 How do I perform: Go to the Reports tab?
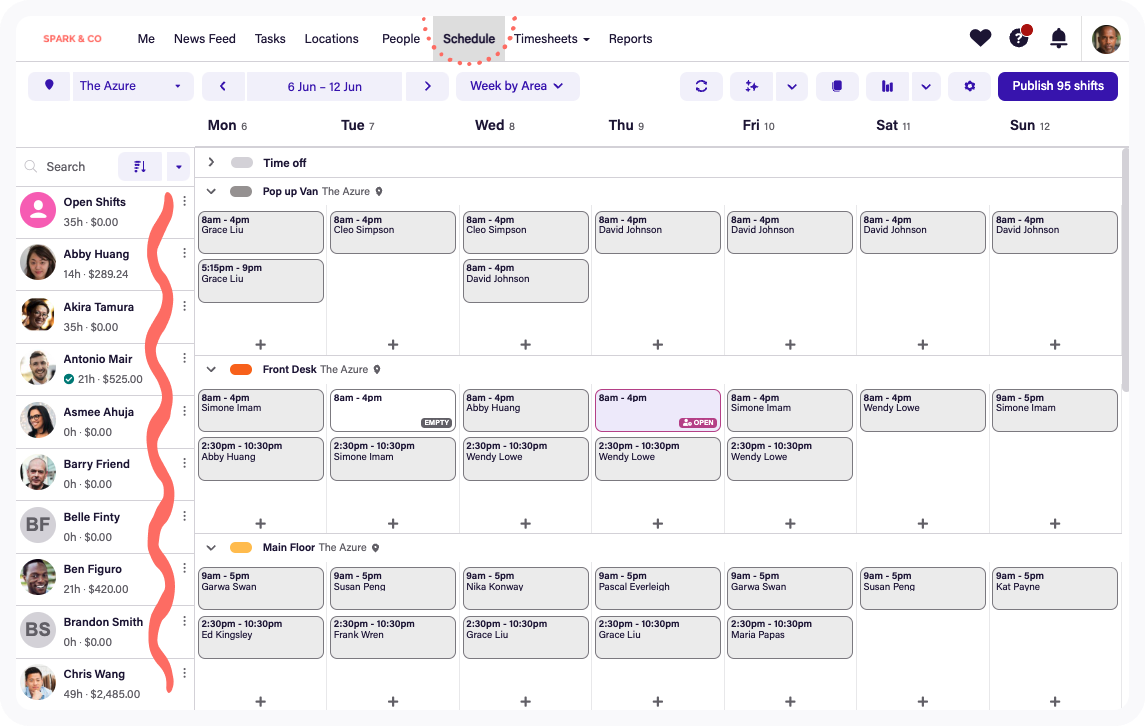[630, 39]
